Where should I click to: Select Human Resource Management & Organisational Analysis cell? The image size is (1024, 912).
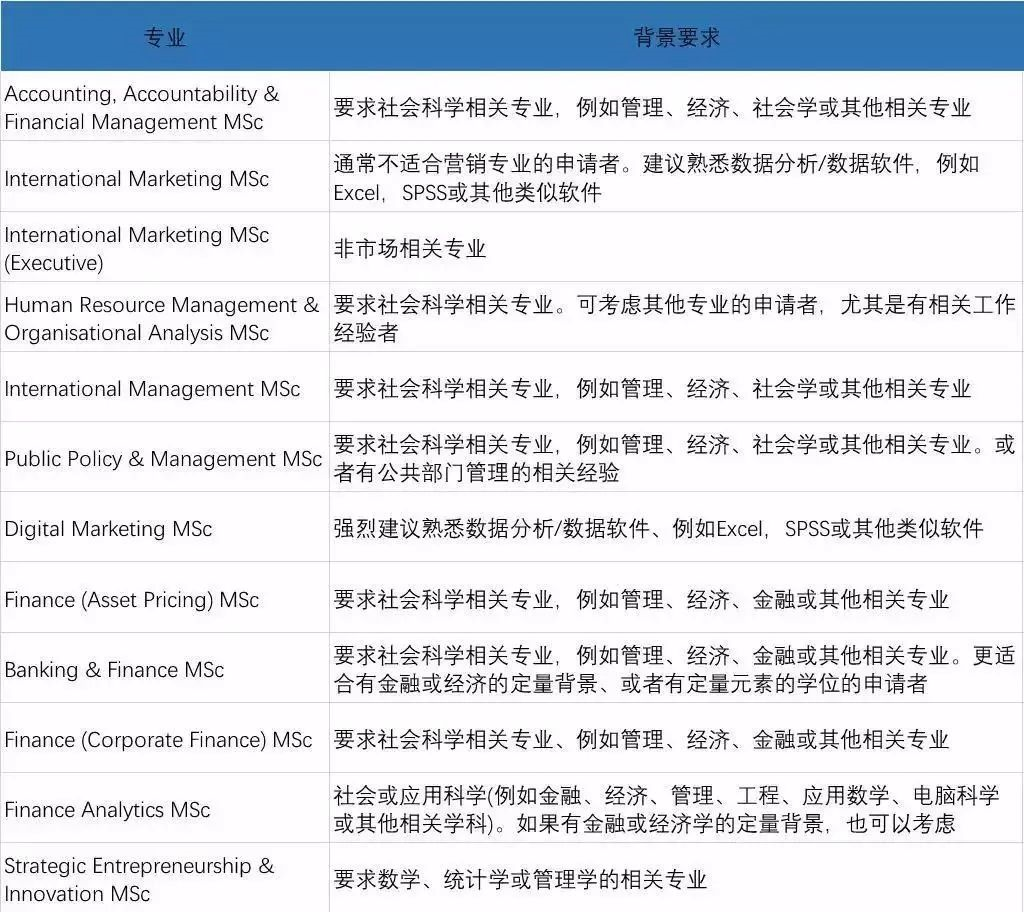point(161,319)
